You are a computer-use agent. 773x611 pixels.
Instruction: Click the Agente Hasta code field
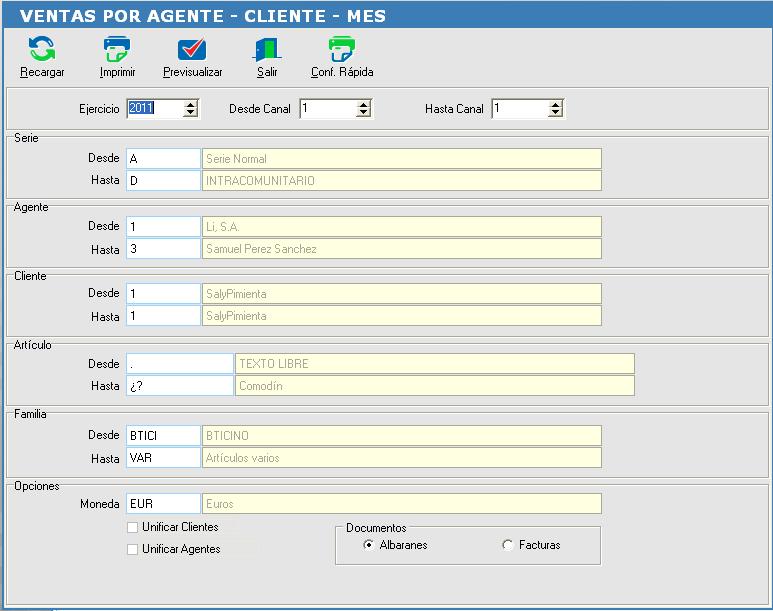(x=163, y=249)
